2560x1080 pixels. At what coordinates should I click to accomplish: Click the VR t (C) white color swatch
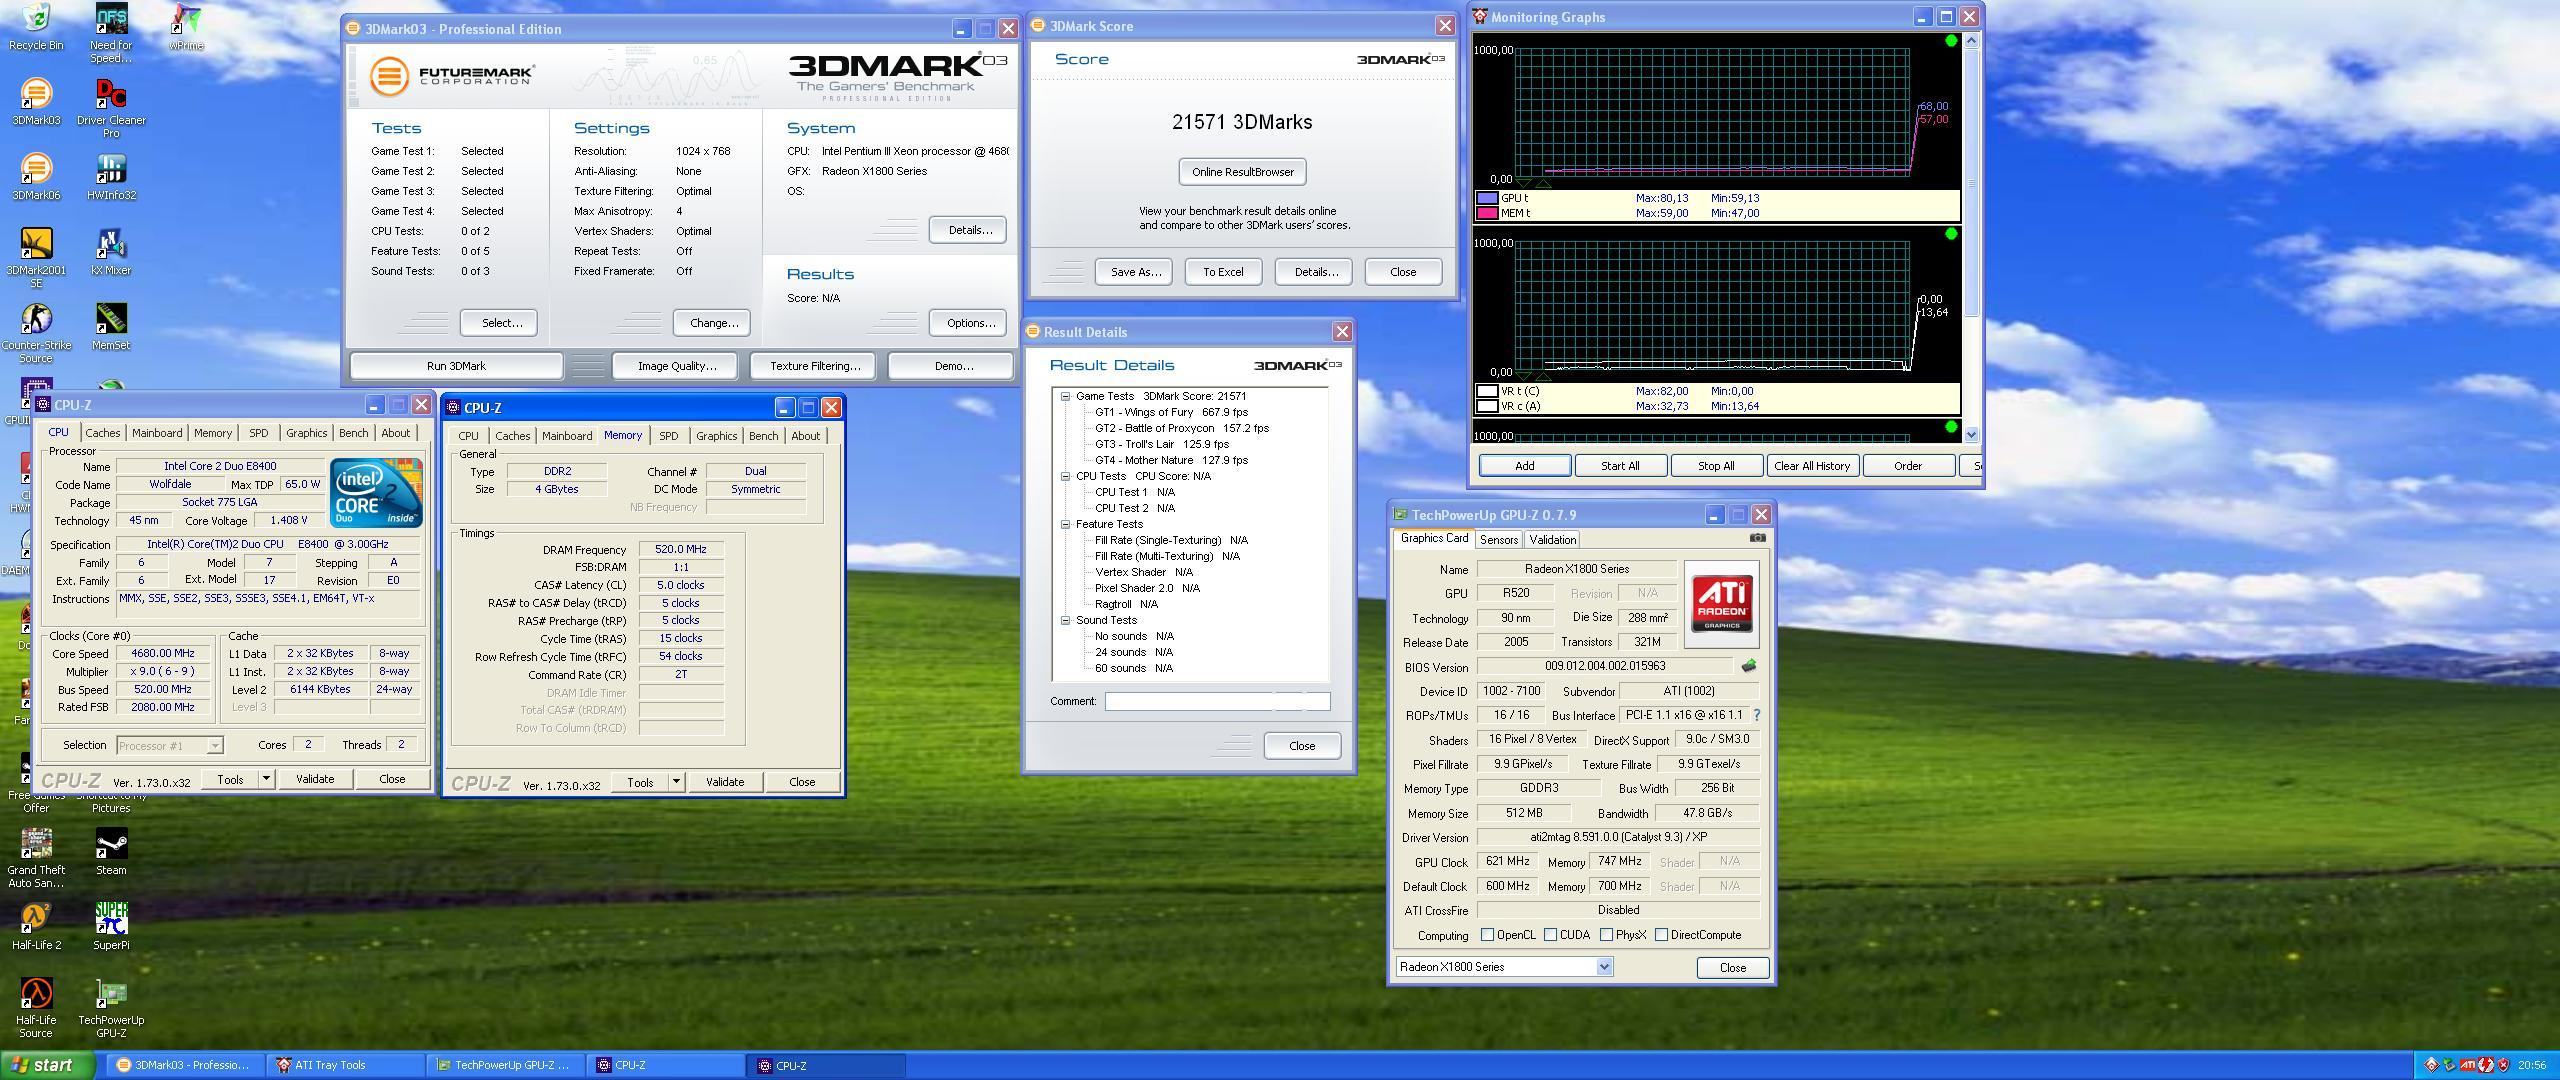coord(1487,391)
